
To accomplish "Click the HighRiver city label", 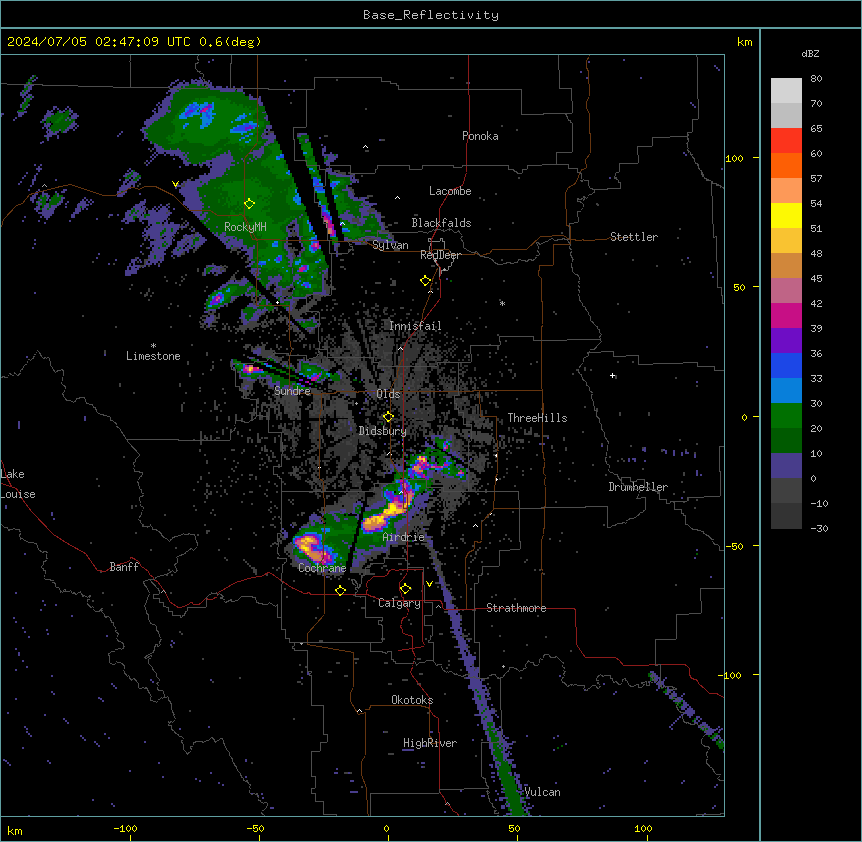I will coord(430,743).
